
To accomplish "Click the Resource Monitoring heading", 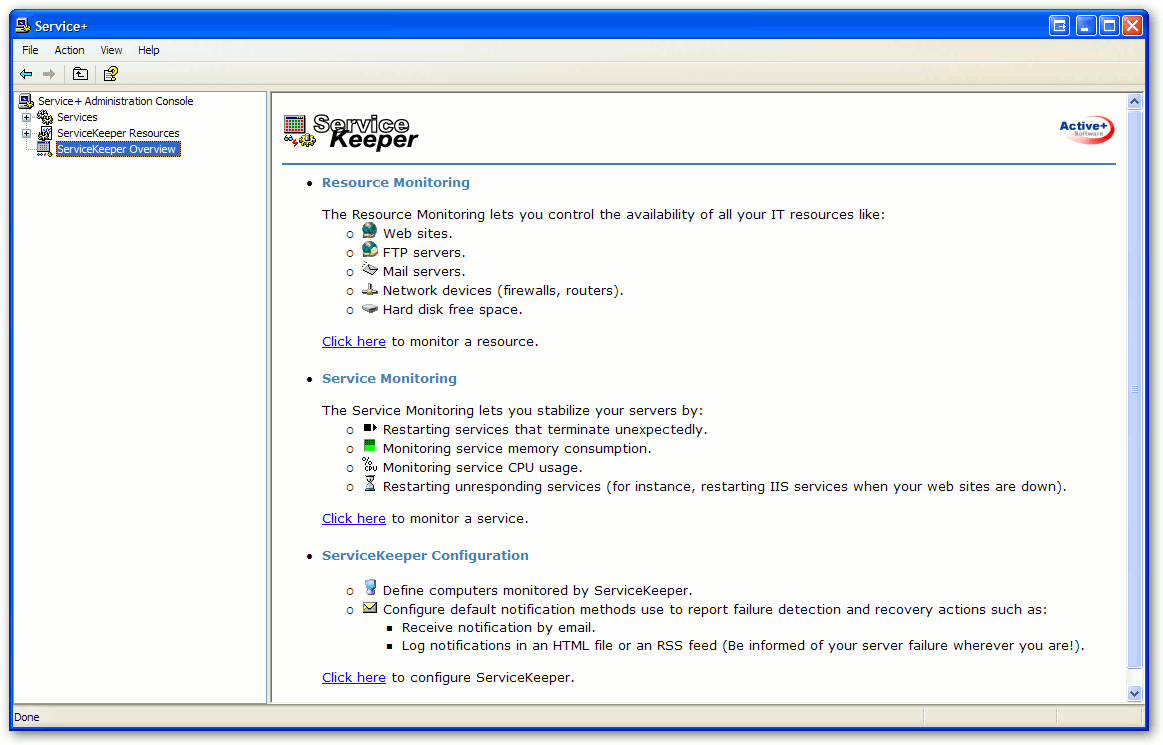I will click(x=395, y=183).
